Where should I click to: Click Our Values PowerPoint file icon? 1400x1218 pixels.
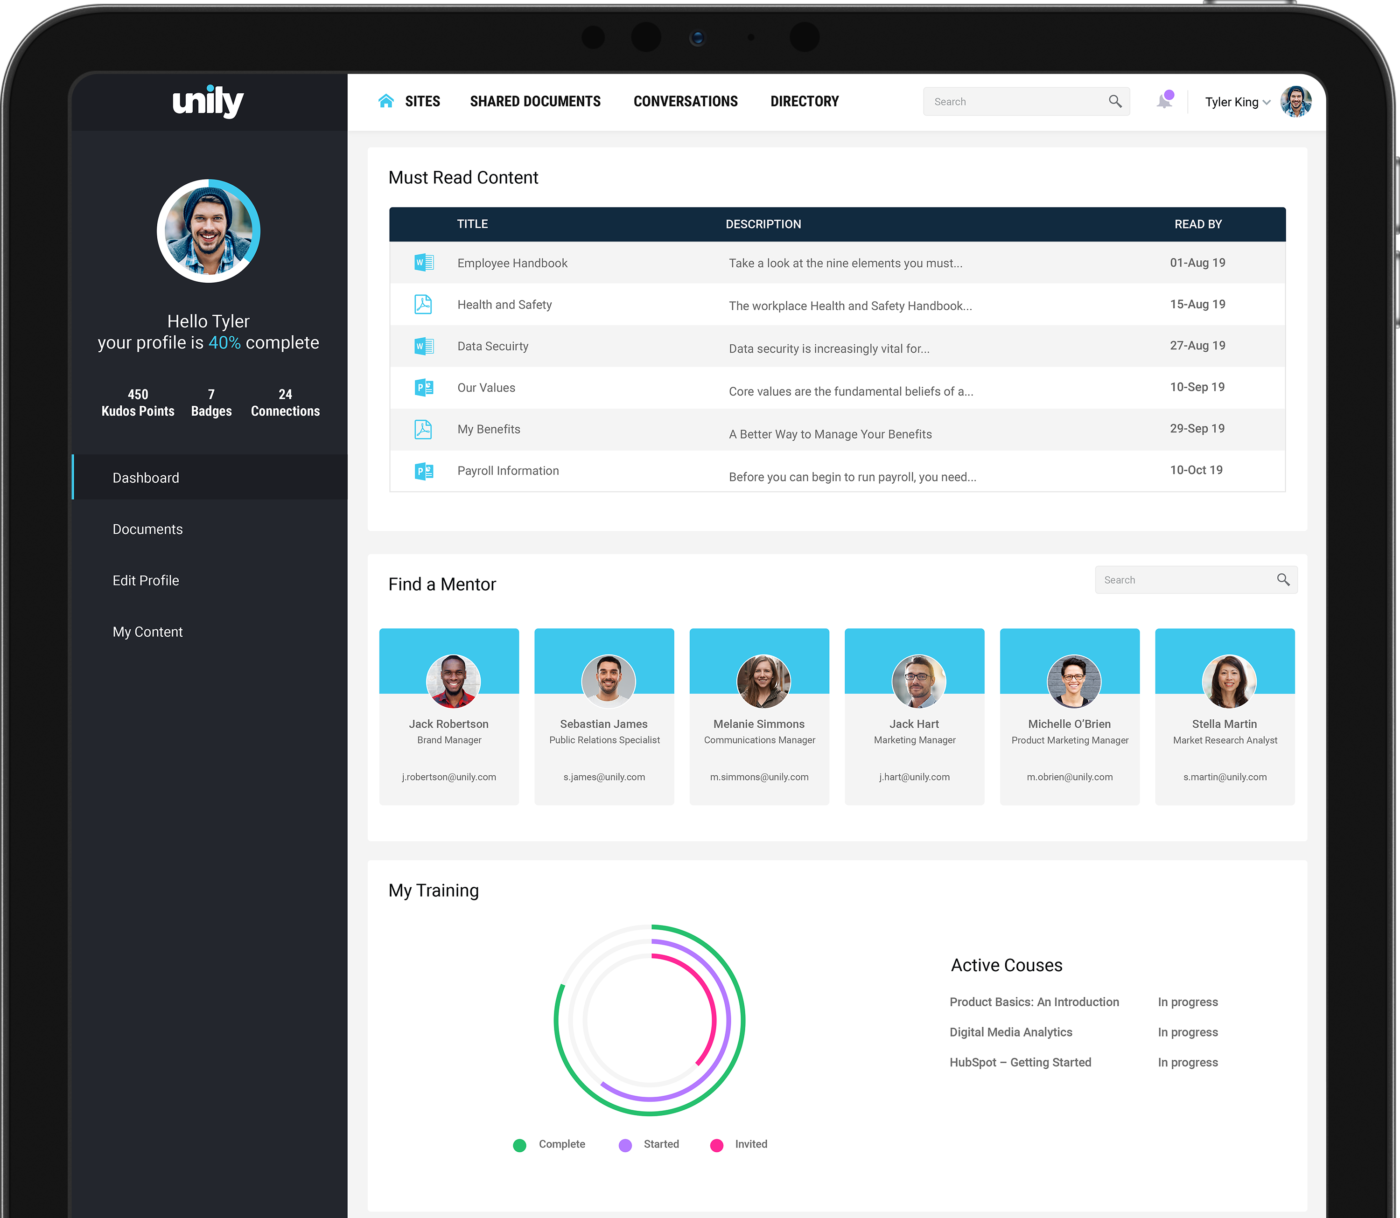[x=424, y=388]
